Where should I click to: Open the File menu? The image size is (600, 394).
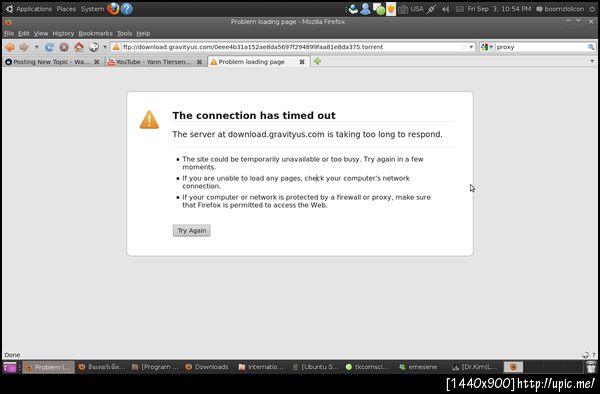[x=9, y=34]
